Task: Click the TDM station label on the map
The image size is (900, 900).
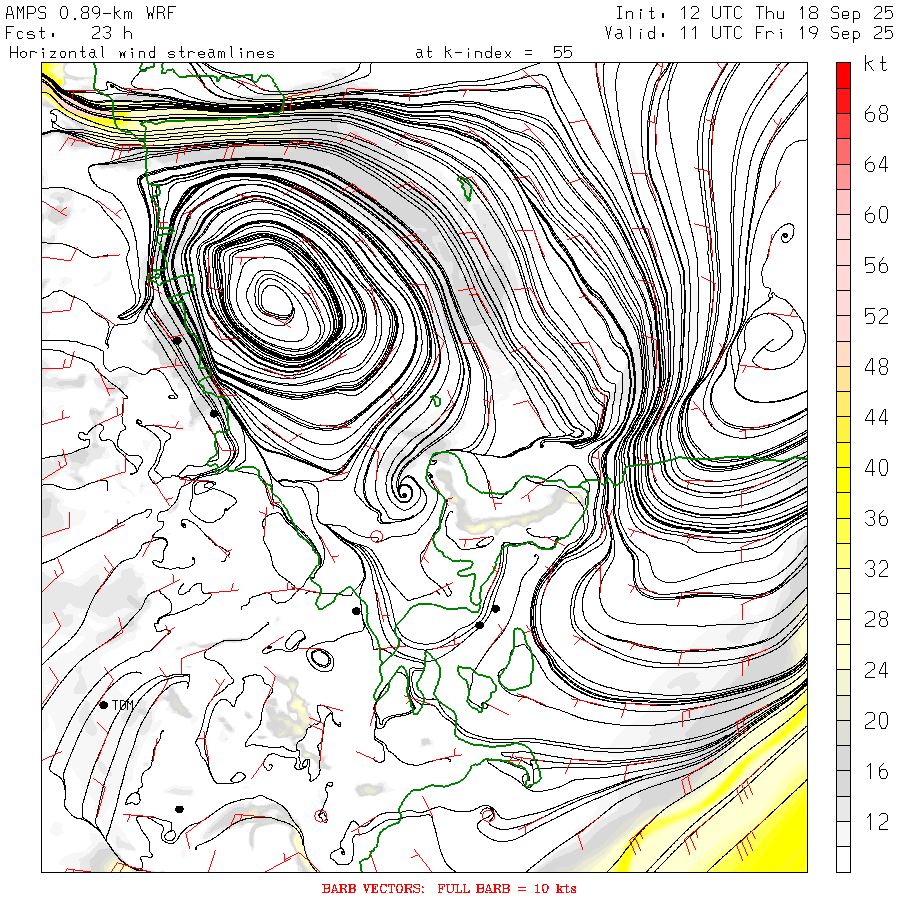Action: tap(123, 705)
